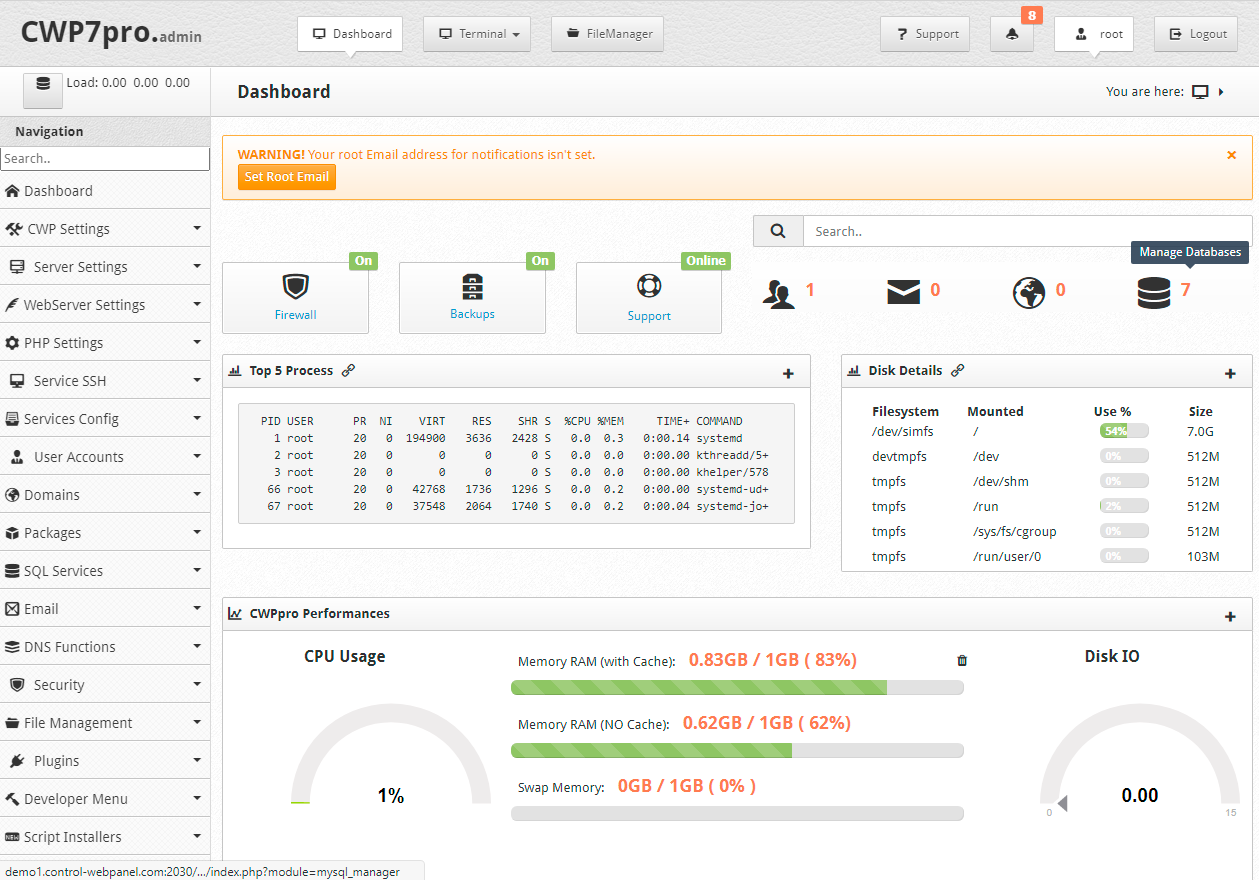
Task: Click the link icon beside Disk Details
Action: pos(957,371)
